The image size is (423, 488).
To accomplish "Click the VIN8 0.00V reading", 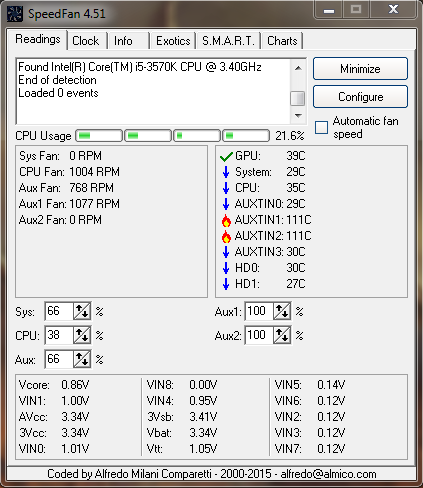I will click(182, 385).
